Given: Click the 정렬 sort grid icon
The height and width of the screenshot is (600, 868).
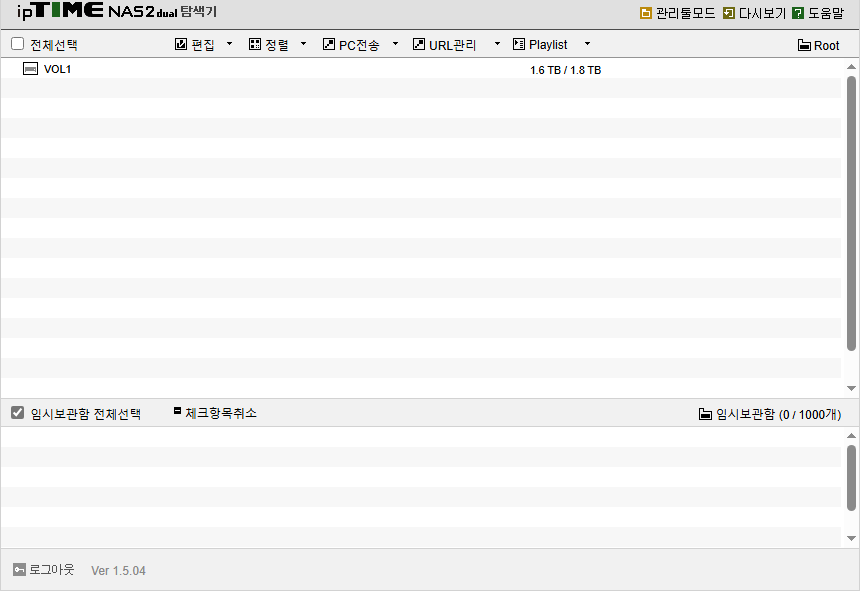Looking at the screenshot, I should (x=255, y=44).
